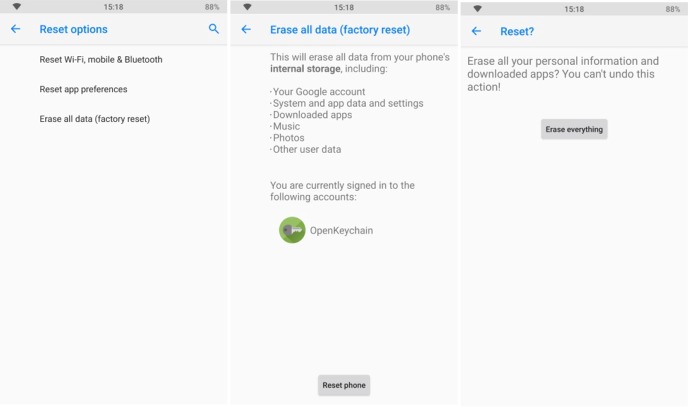Tap 88% battery indicator on Reset? screen

[x=673, y=9]
